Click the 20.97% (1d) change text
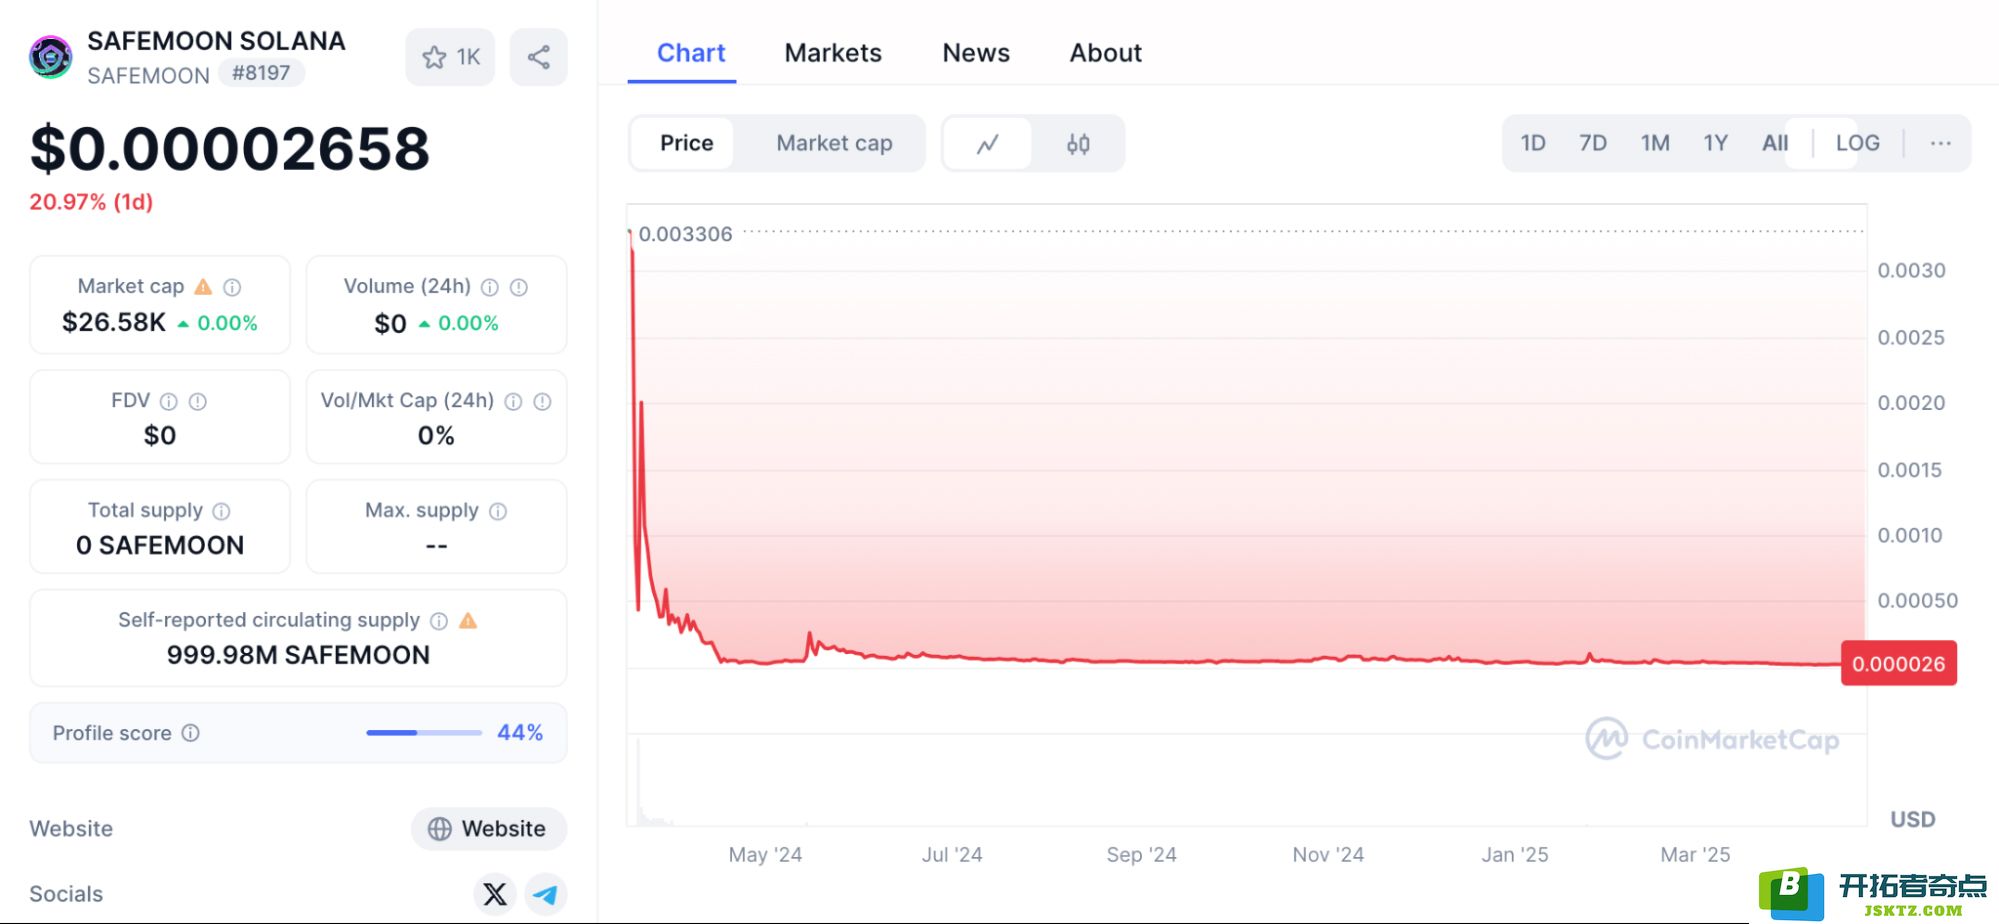The image size is (1999, 924). click(x=91, y=202)
